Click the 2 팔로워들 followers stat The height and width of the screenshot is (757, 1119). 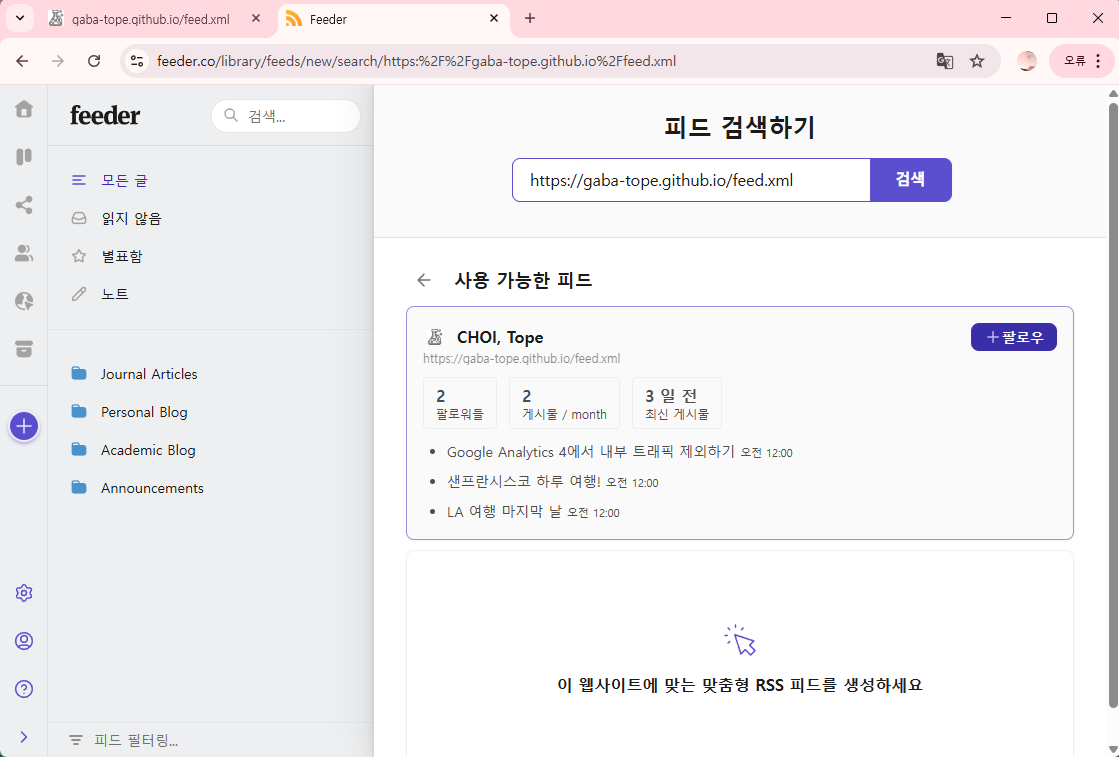point(460,403)
